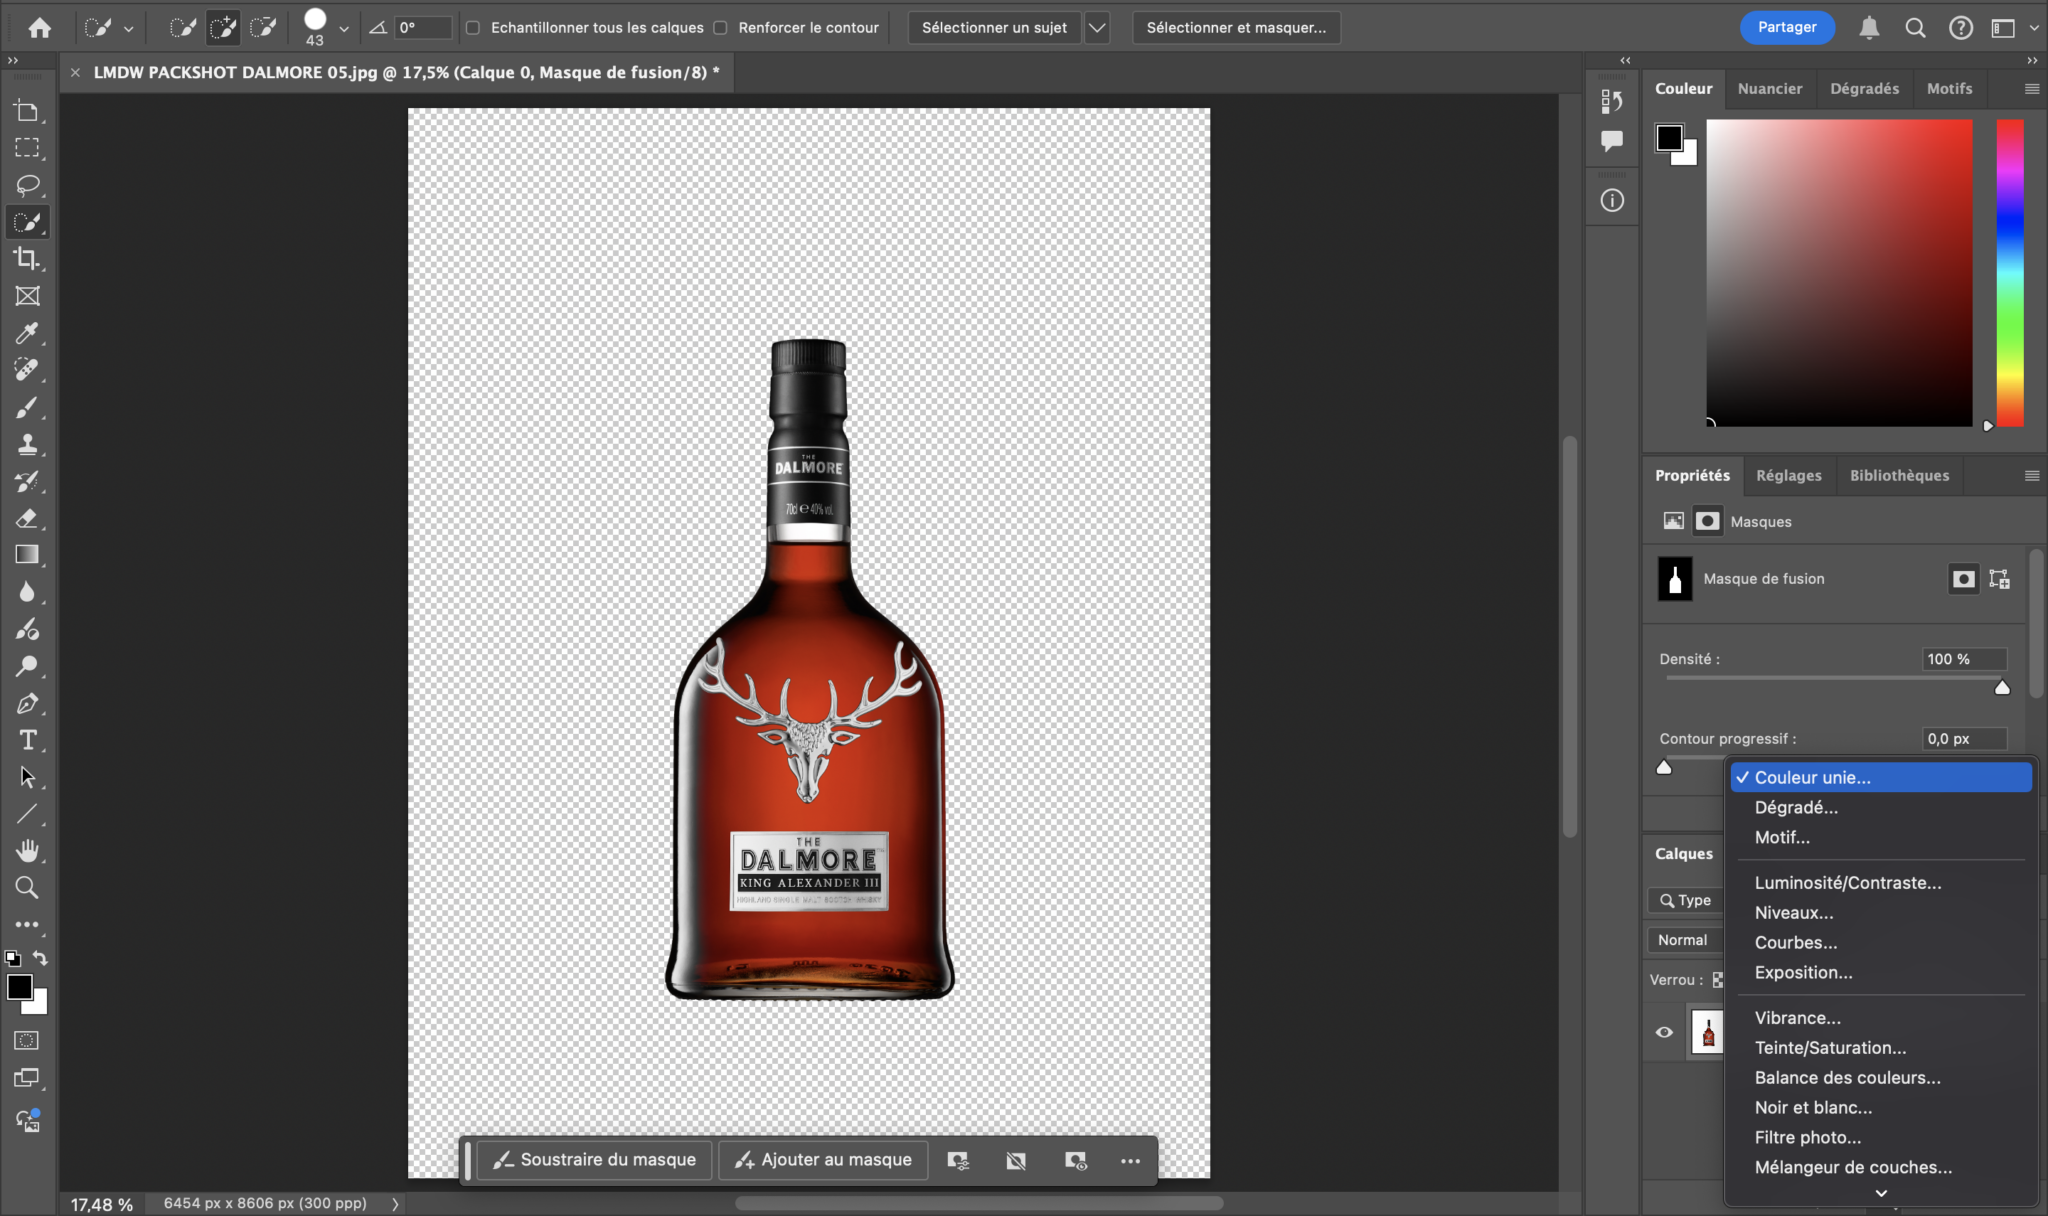This screenshot has height=1216, width=2048.
Task: Toggle Quick Mask mode icon
Action: click(28, 1041)
